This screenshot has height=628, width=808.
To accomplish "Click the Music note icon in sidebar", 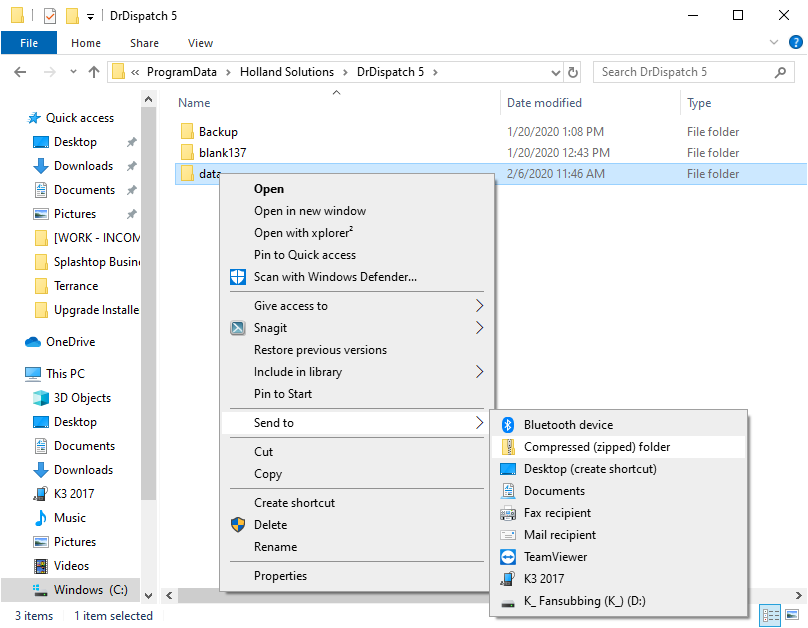I will pyautogui.click(x=41, y=518).
